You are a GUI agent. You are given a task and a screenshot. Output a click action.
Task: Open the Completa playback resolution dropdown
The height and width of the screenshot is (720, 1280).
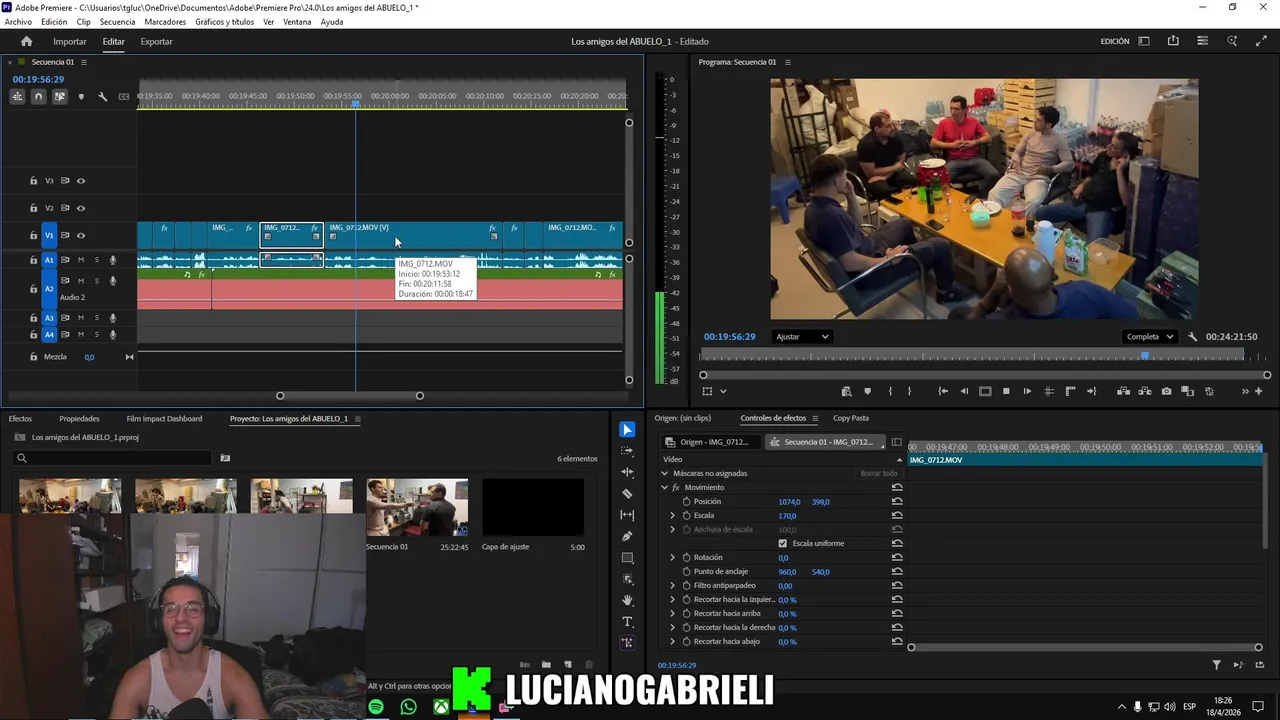click(1149, 337)
